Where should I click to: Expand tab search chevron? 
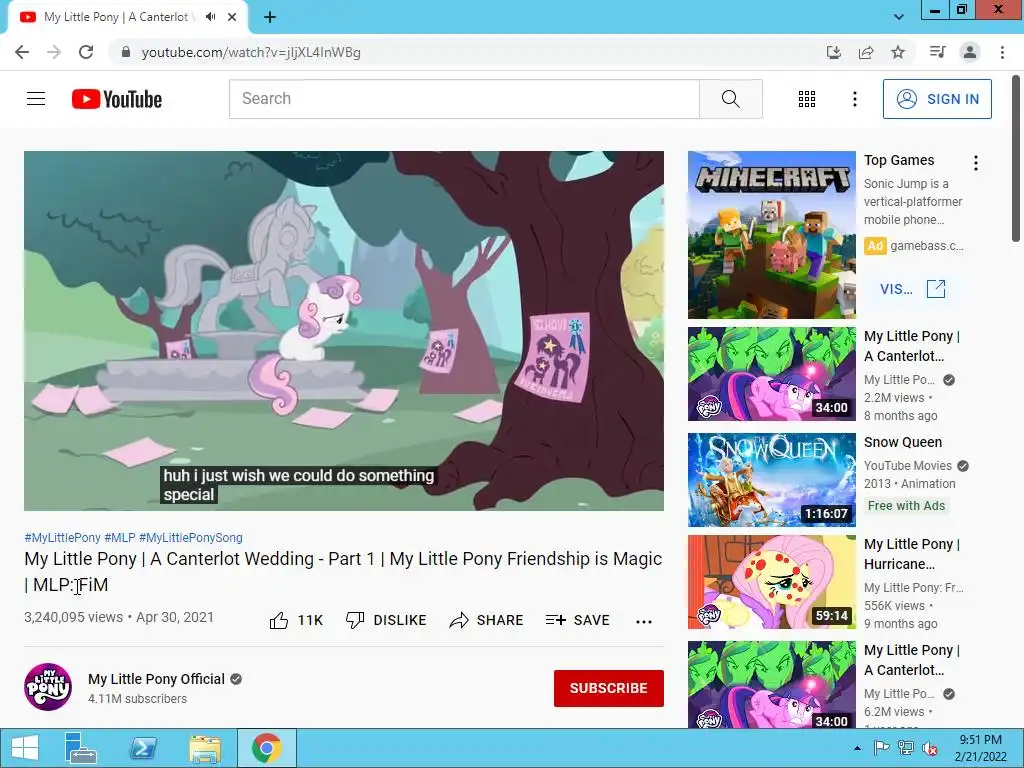[899, 17]
